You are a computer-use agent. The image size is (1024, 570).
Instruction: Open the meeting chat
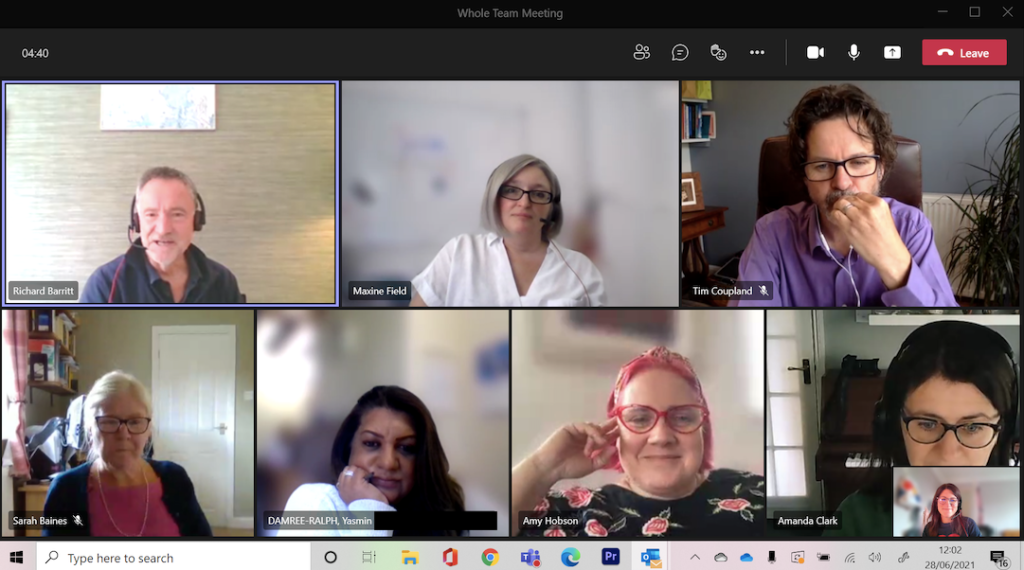[x=680, y=53]
